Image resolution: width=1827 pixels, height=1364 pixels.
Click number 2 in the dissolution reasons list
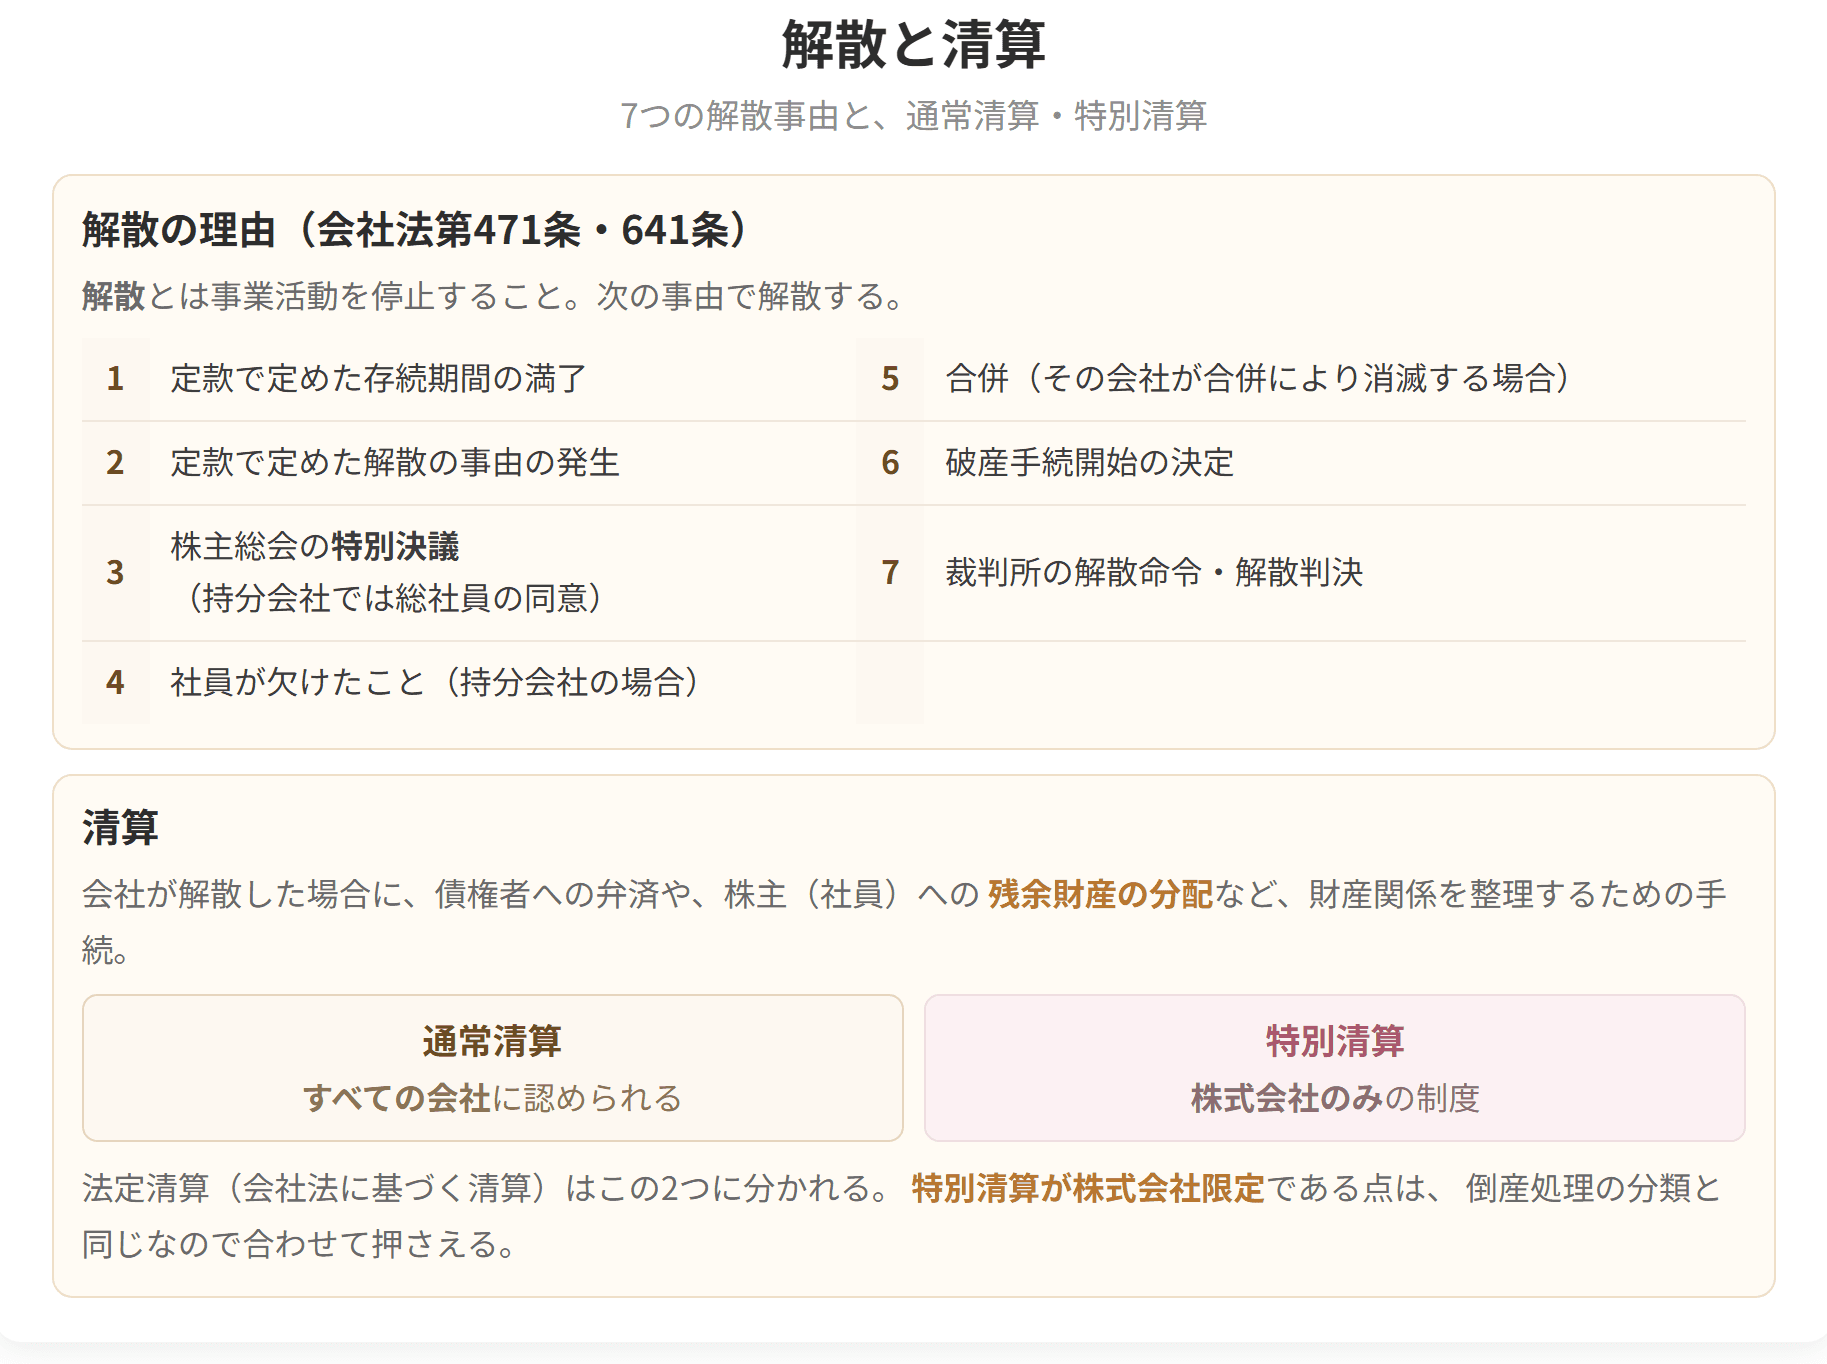click(x=115, y=463)
